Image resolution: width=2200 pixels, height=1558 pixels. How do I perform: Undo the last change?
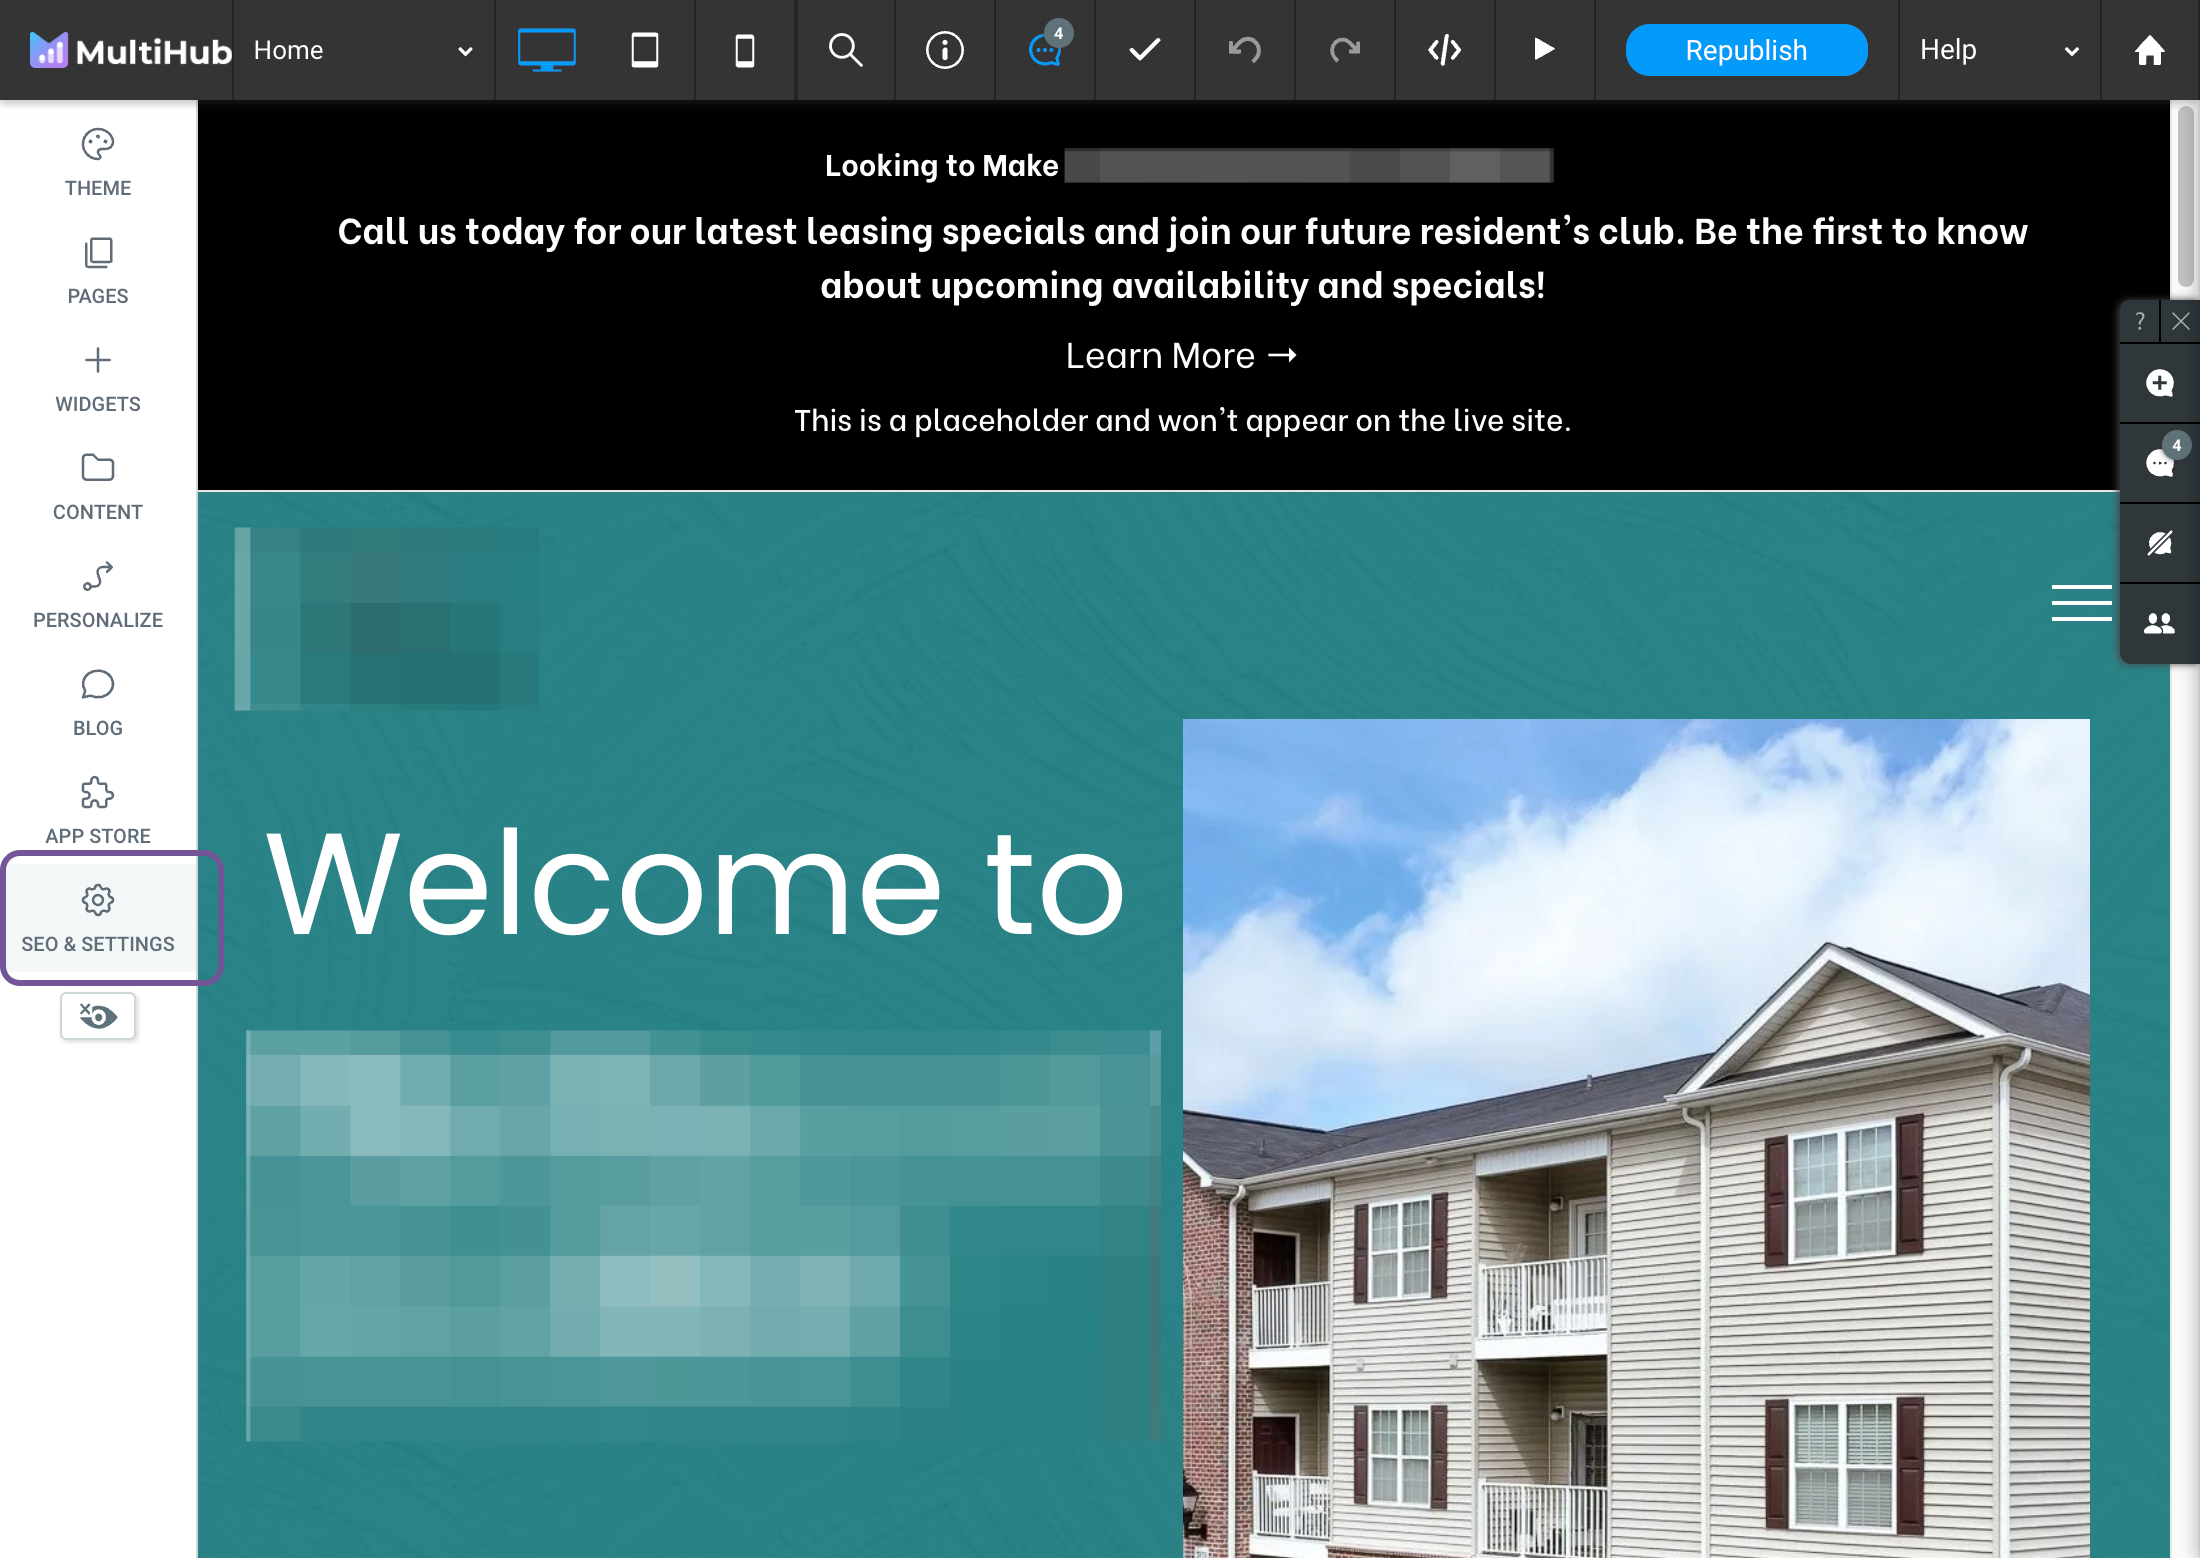pyautogui.click(x=1245, y=50)
